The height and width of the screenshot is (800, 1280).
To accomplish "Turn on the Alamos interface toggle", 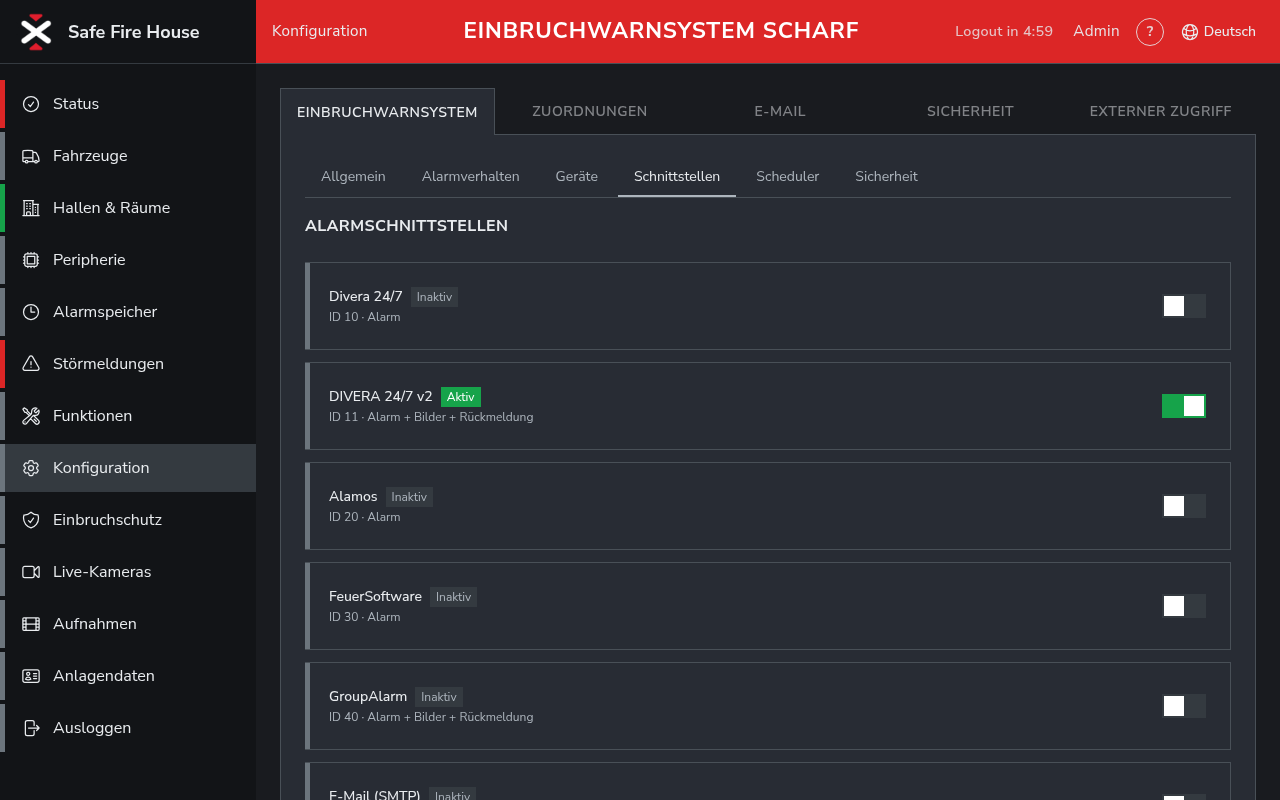I will (x=1184, y=506).
